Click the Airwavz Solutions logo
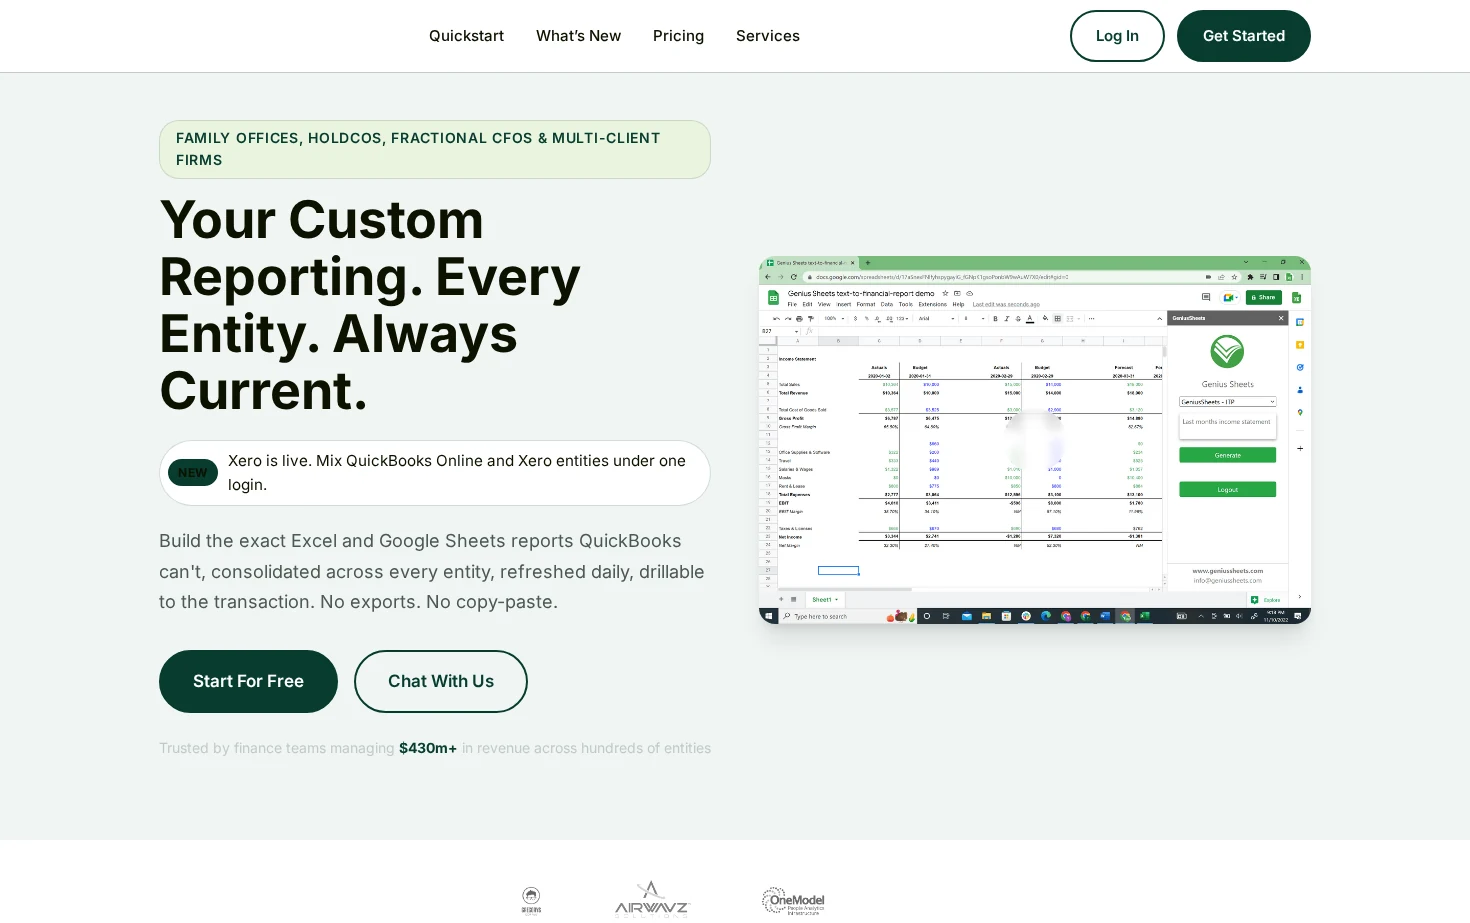 (652, 899)
